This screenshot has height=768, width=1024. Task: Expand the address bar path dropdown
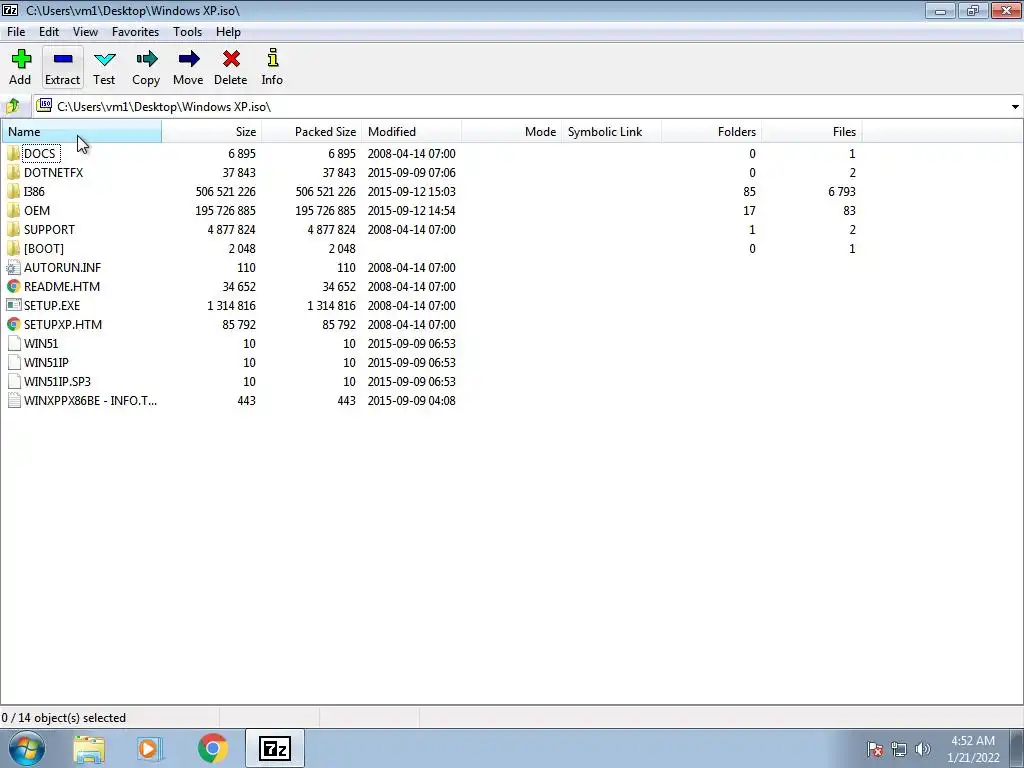pyautogui.click(x=1015, y=106)
